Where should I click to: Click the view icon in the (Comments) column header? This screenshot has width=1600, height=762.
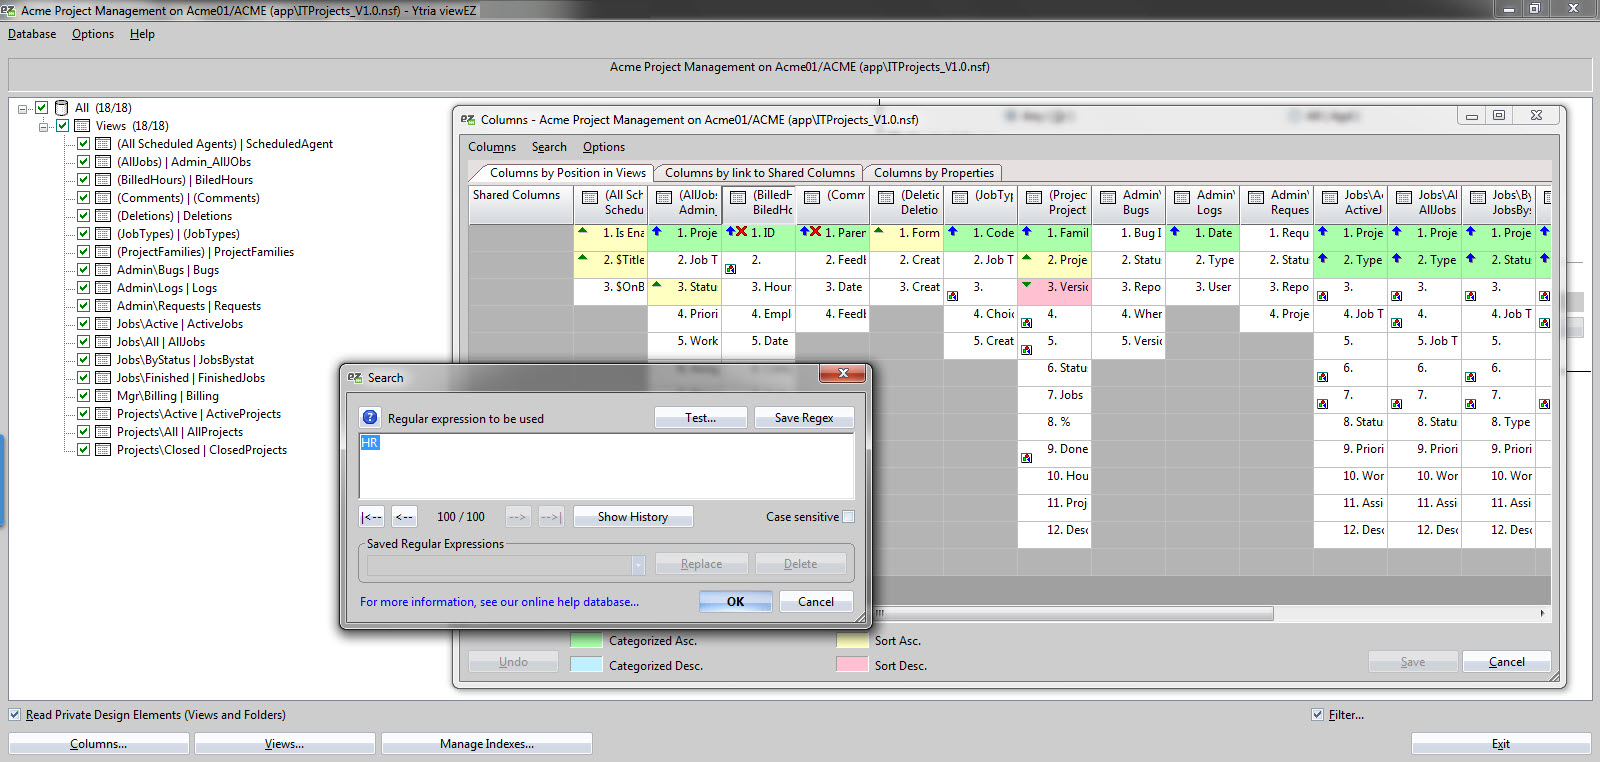click(812, 197)
